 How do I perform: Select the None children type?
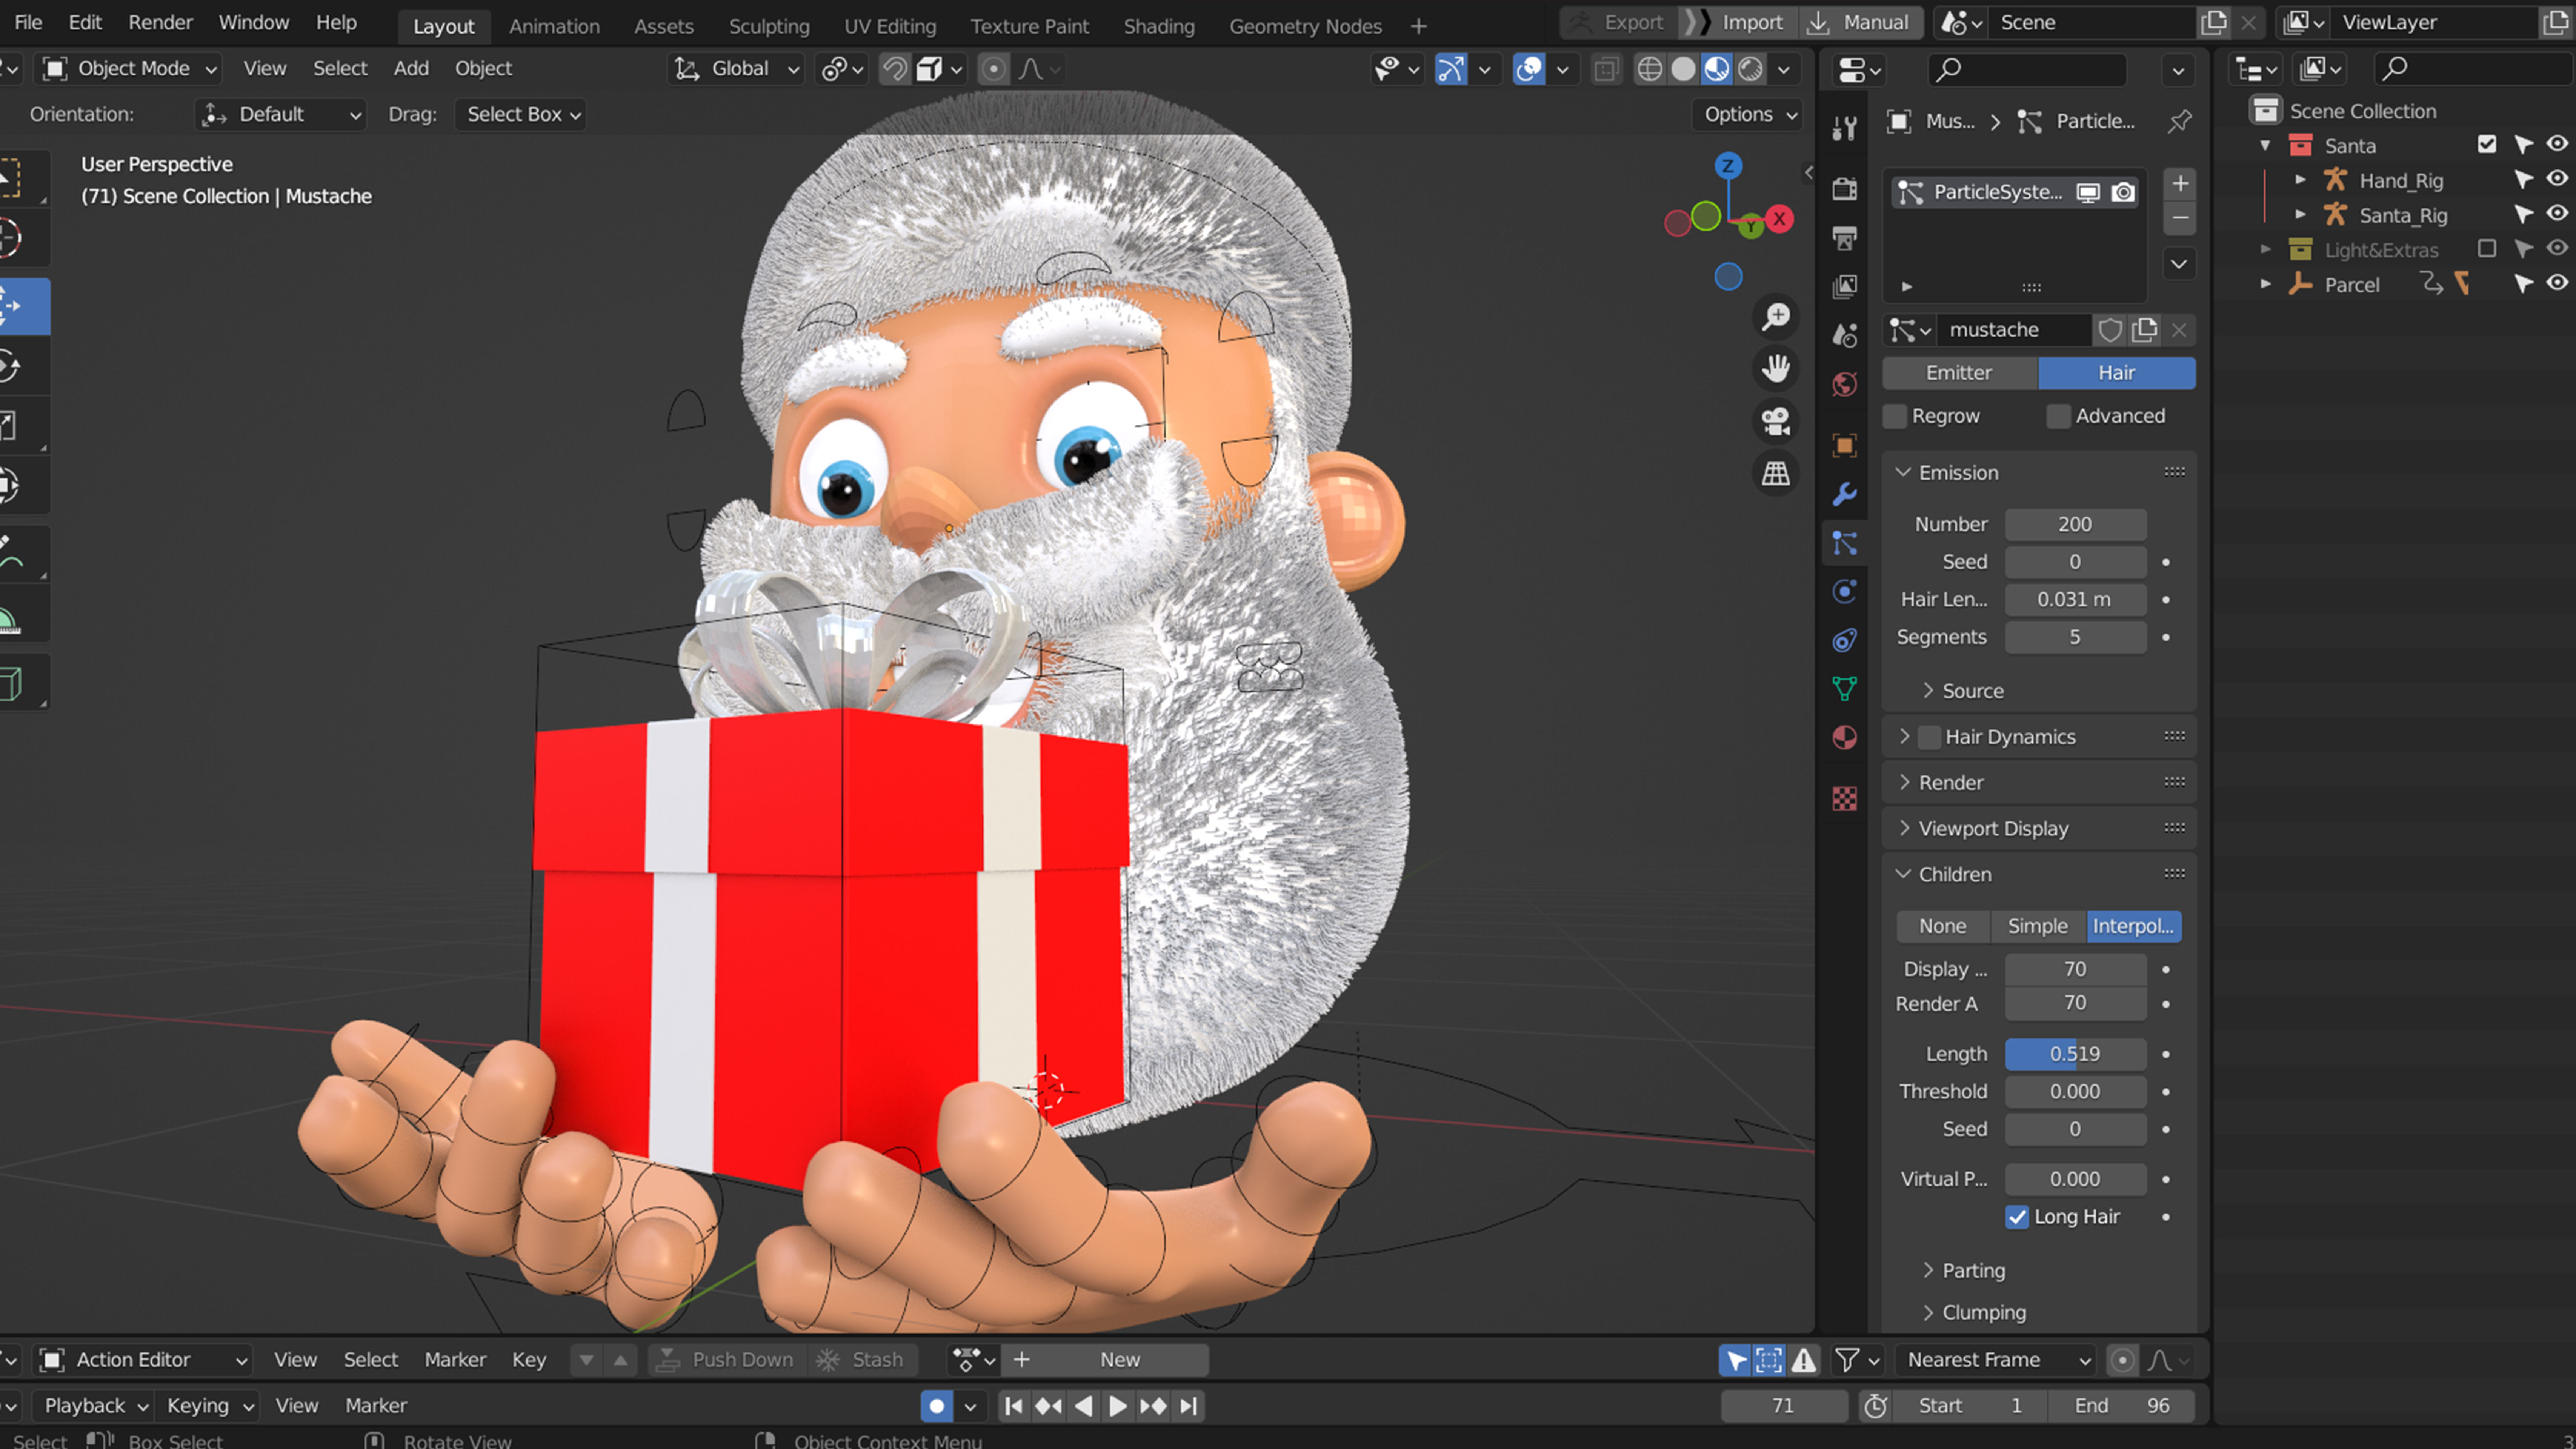[x=1942, y=926]
